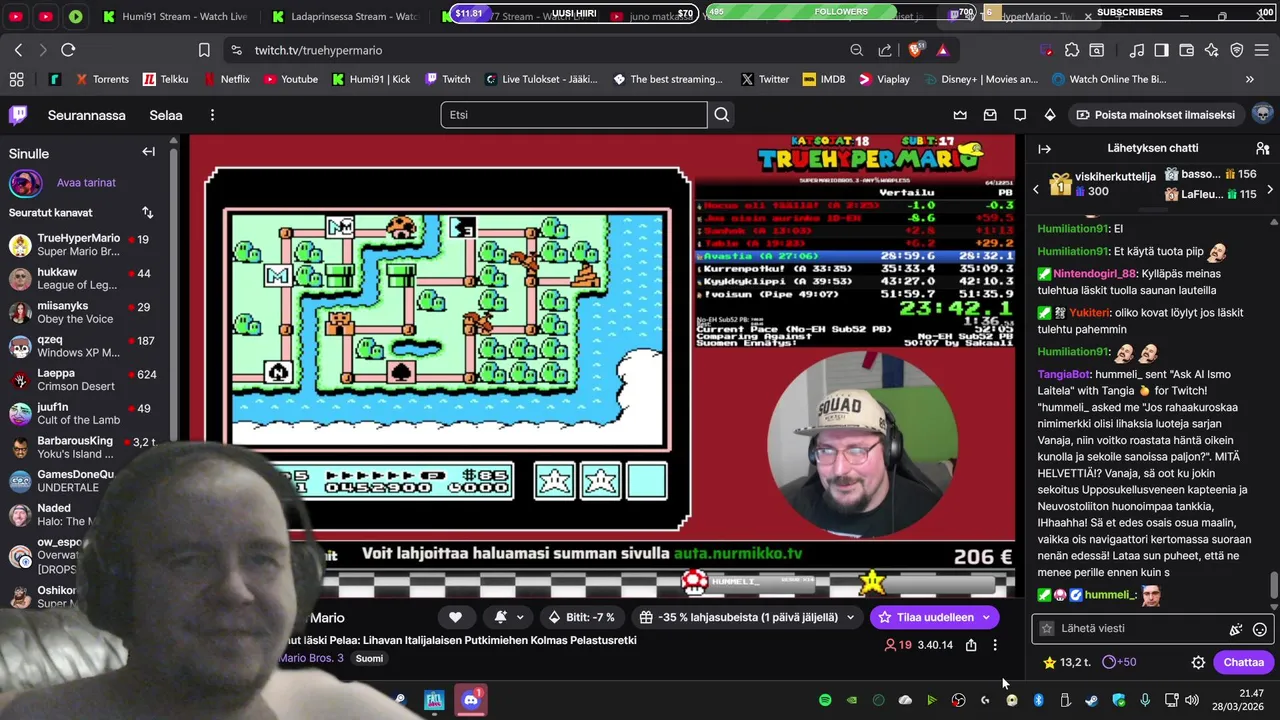Show next gifter leaderboard arrow
Viewport: 1280px width, 720px height.
tap(1270, 189)
